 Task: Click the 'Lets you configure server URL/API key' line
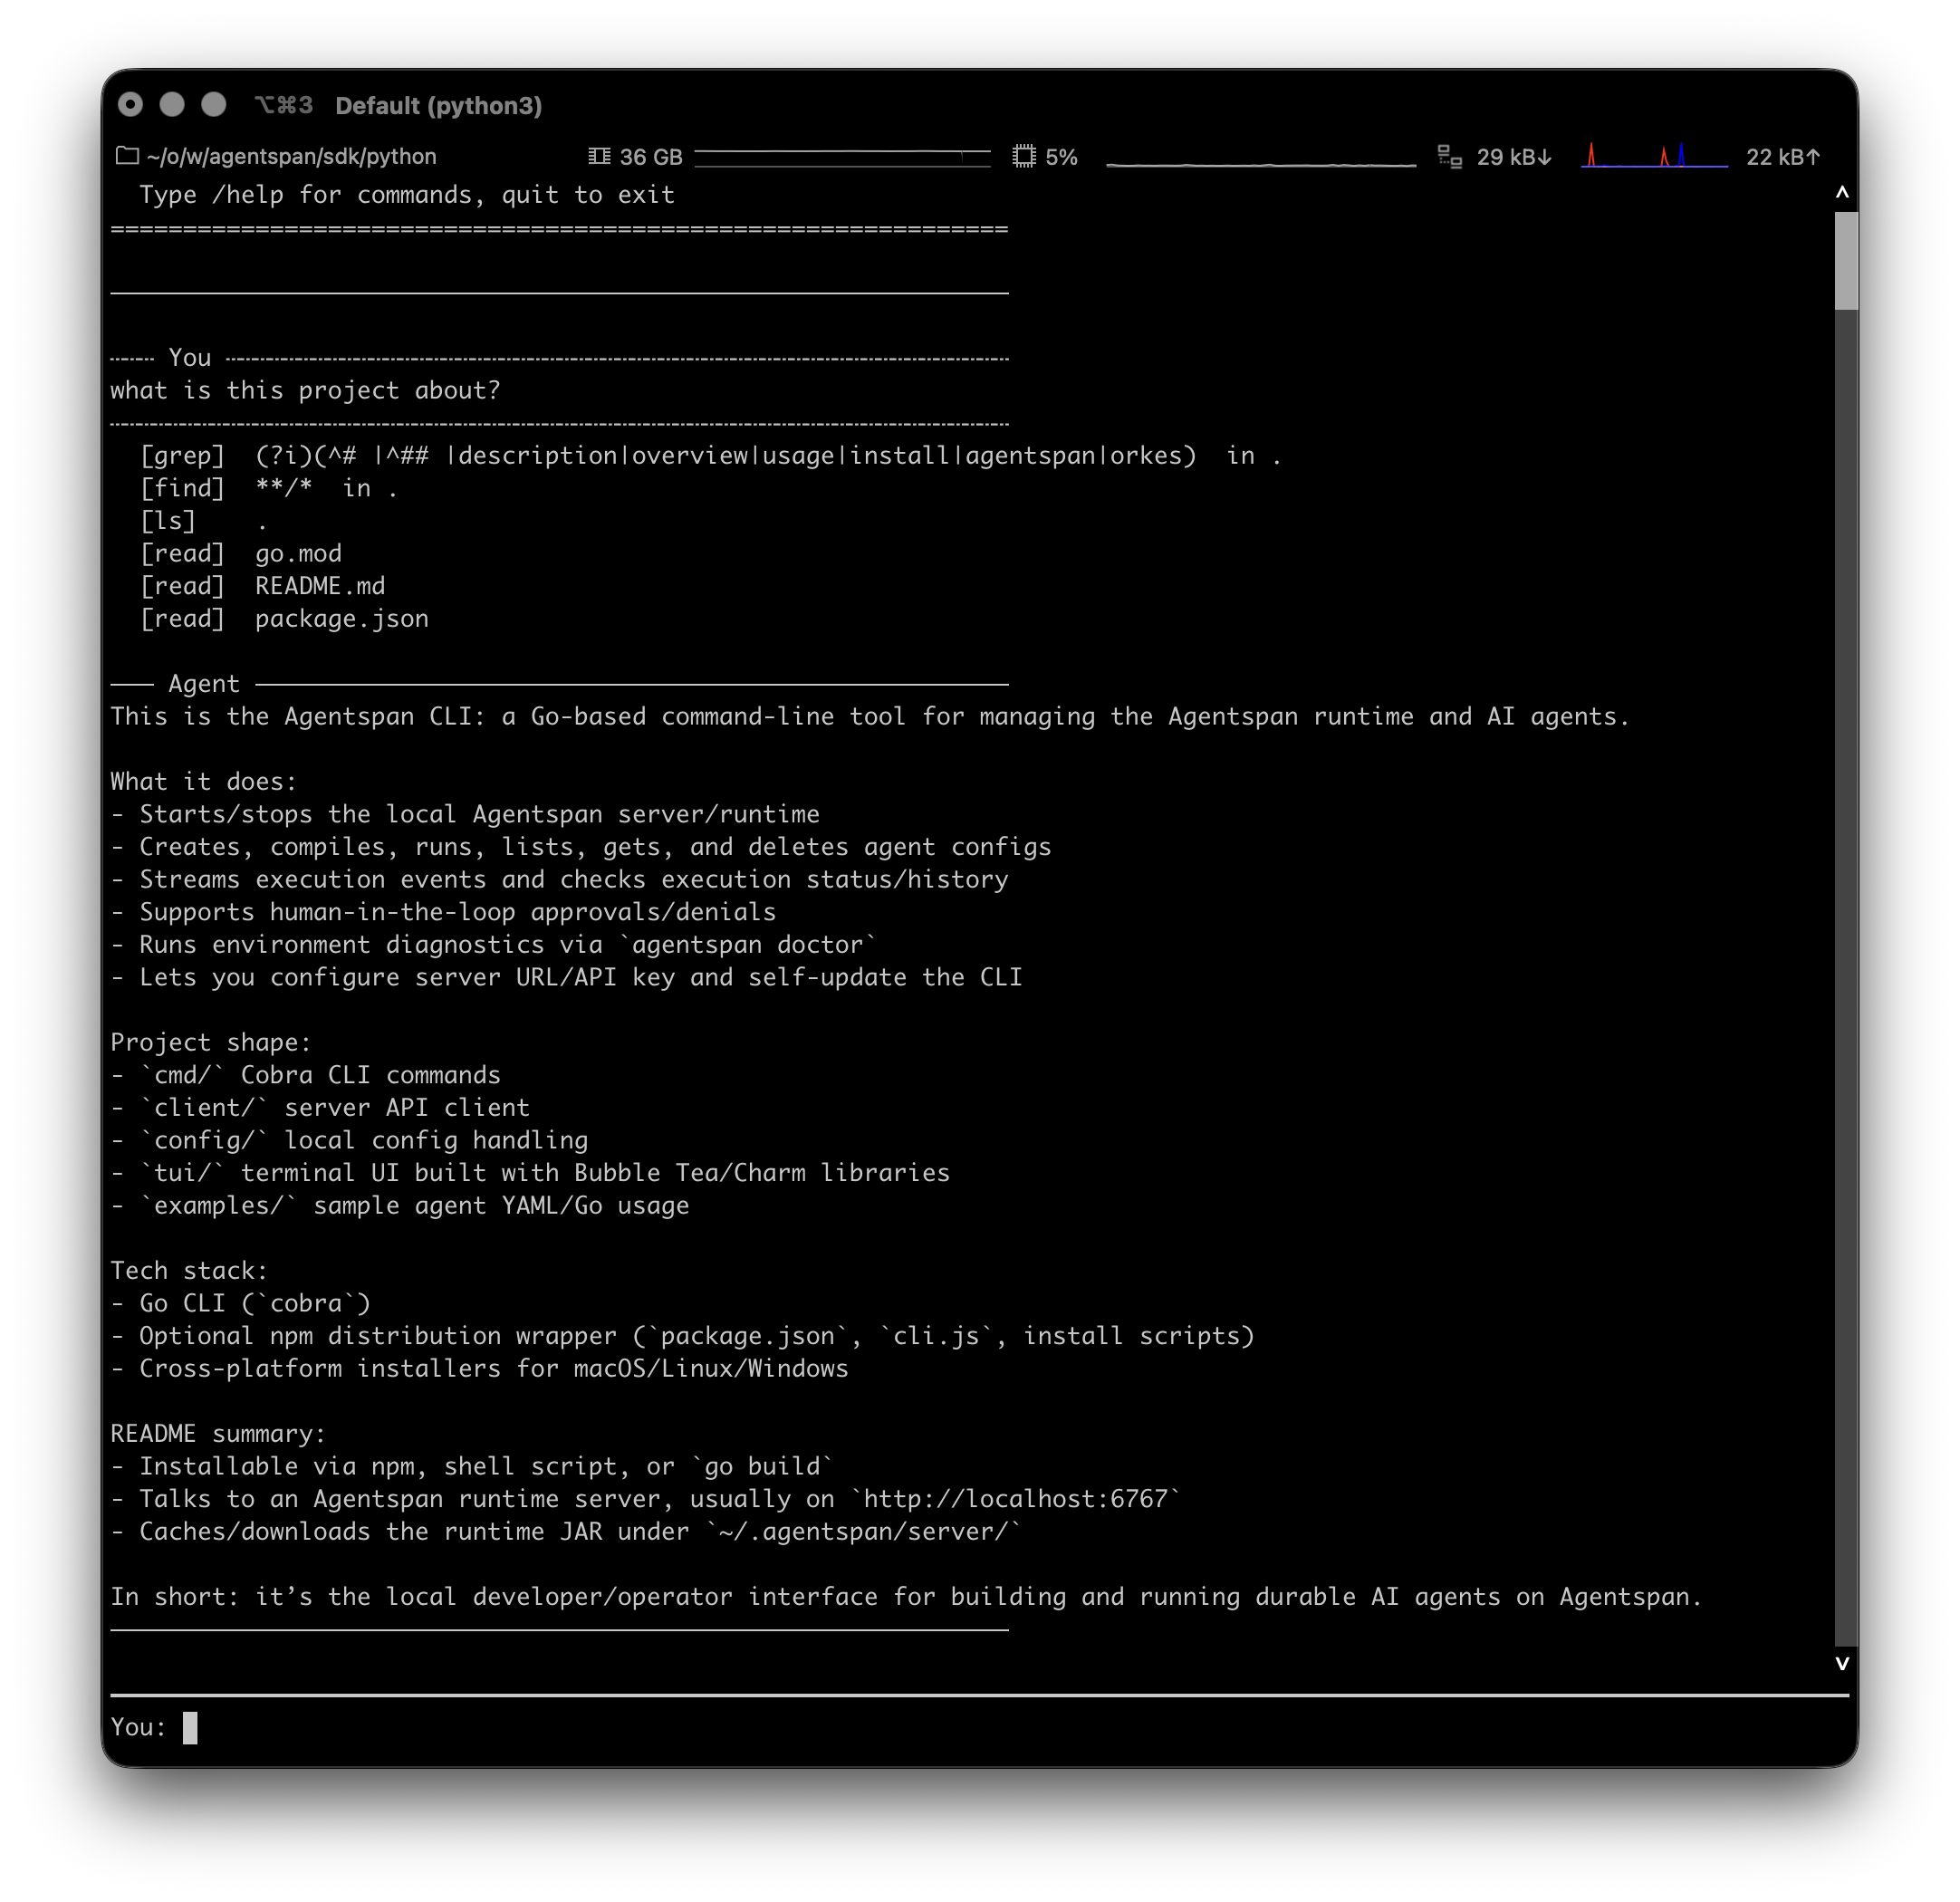coord(567,977)
